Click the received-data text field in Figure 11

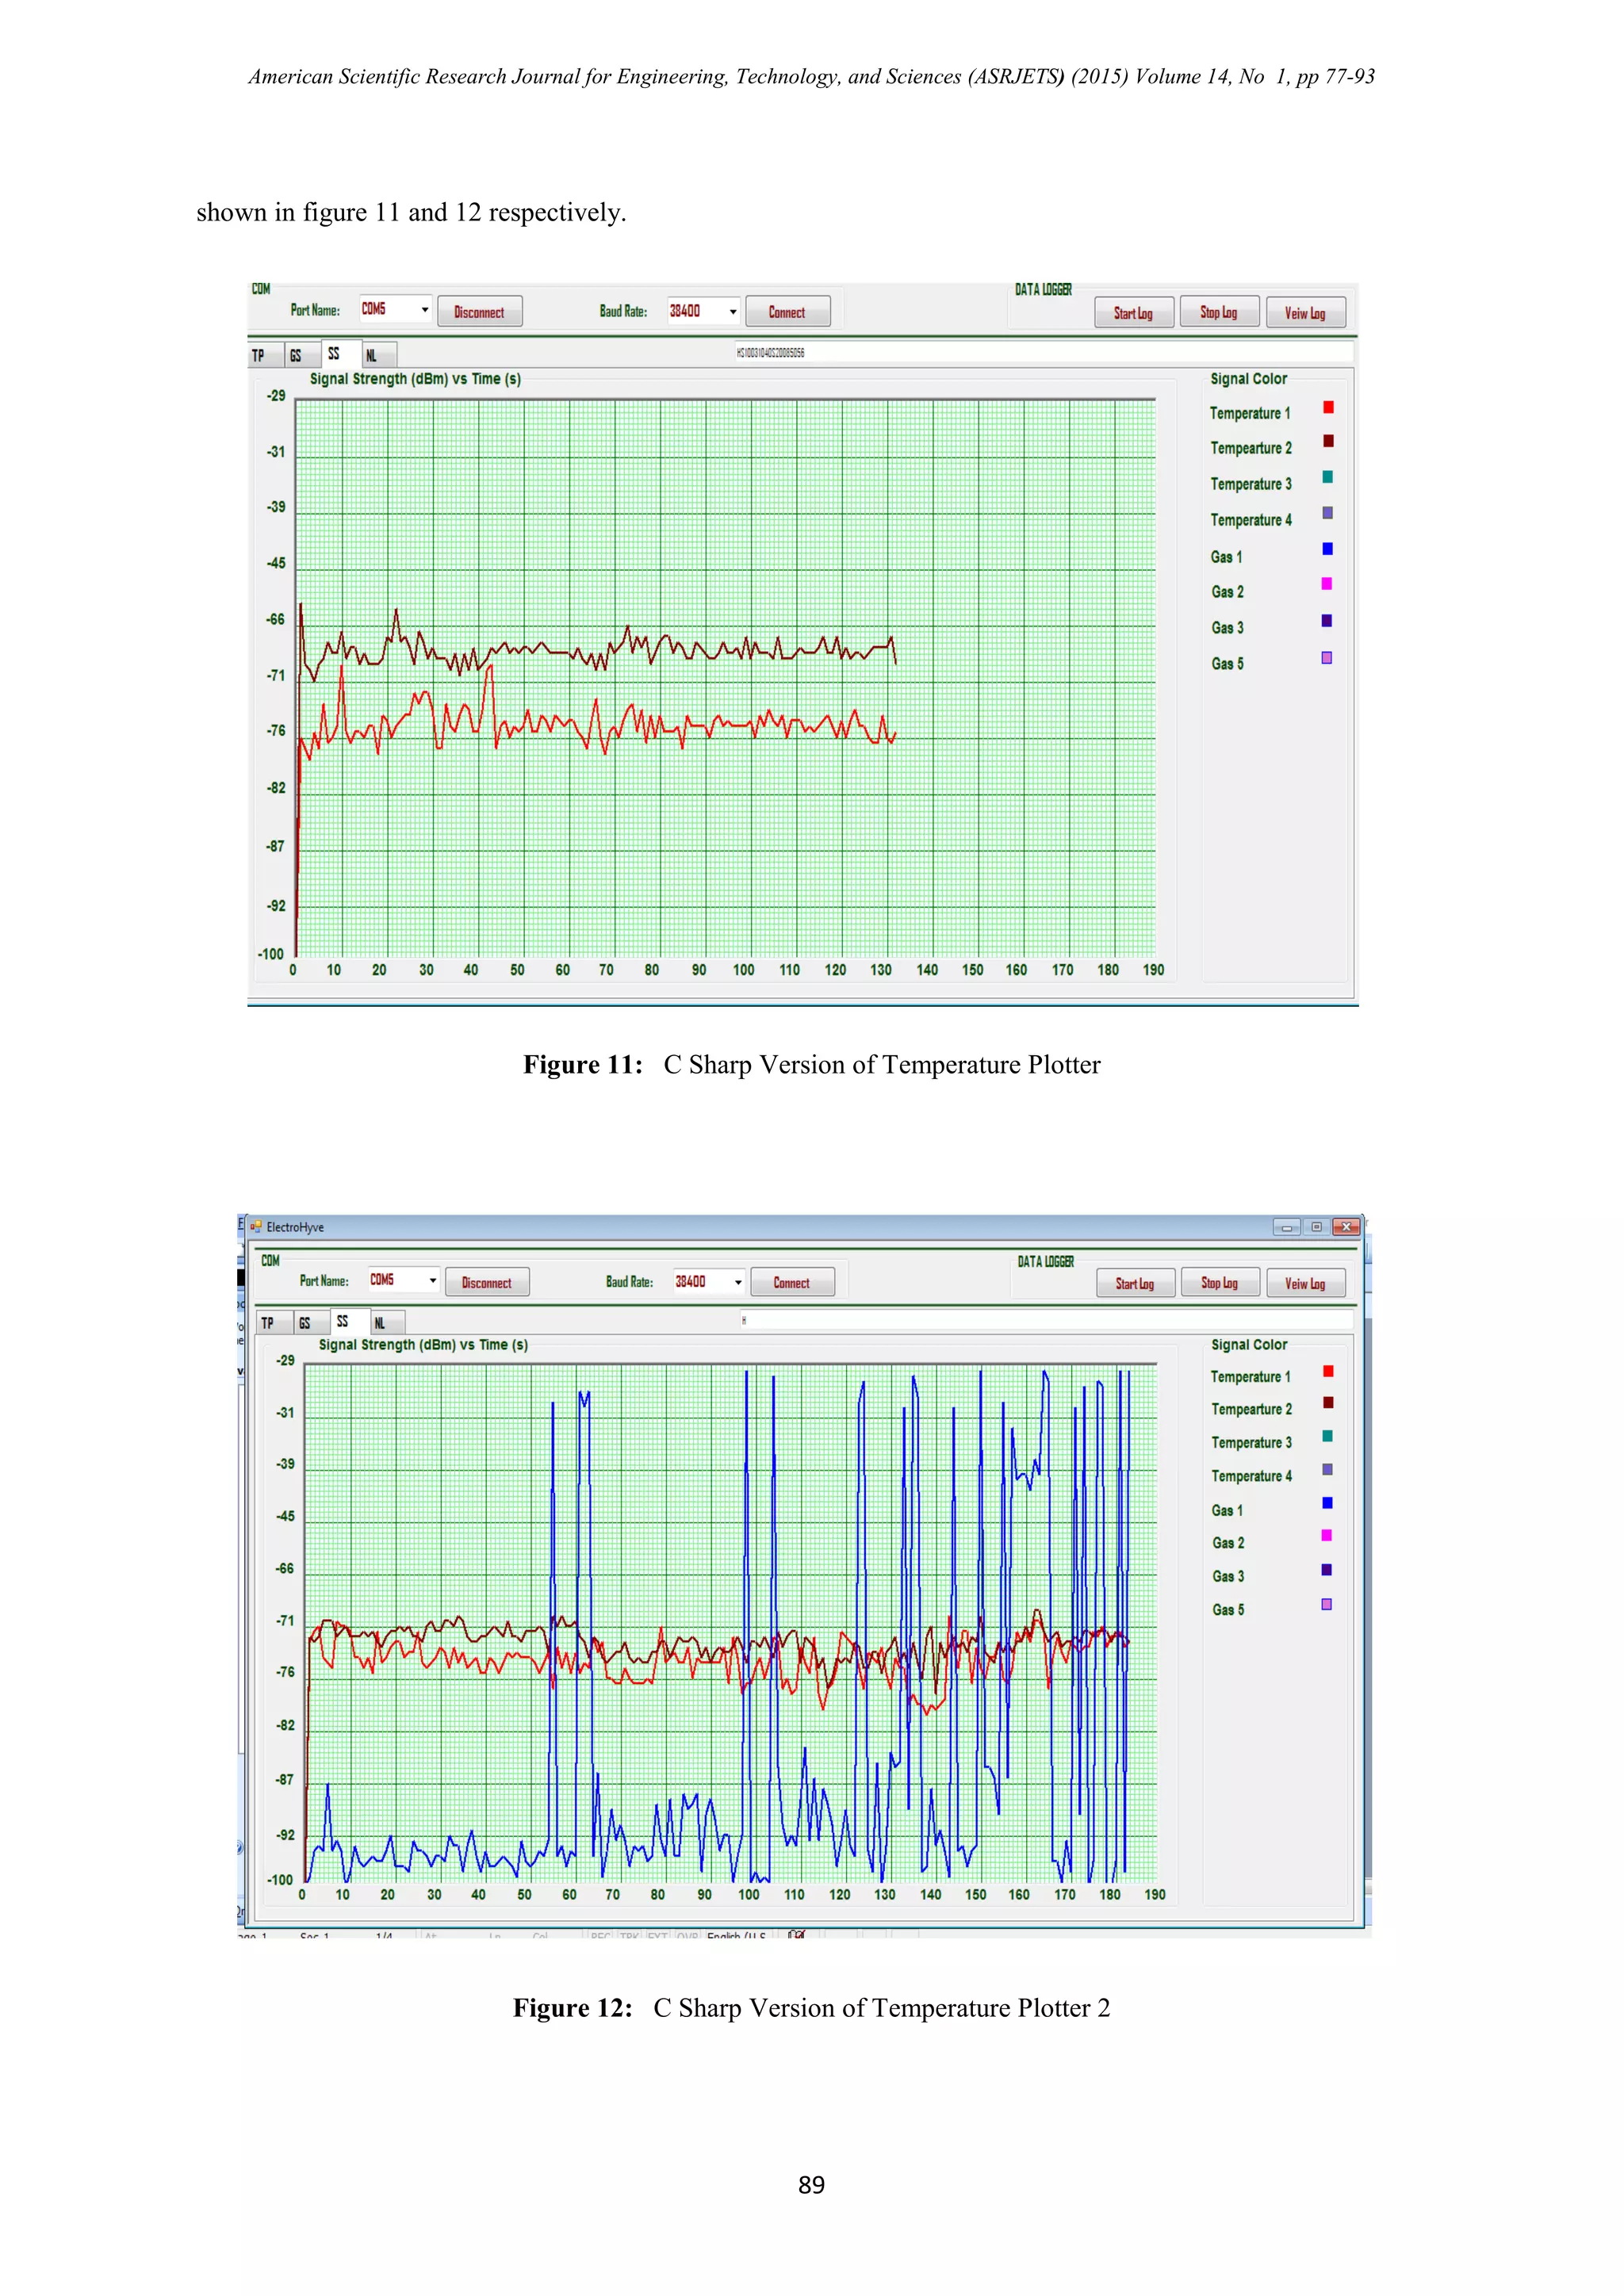coord(1044,352)
